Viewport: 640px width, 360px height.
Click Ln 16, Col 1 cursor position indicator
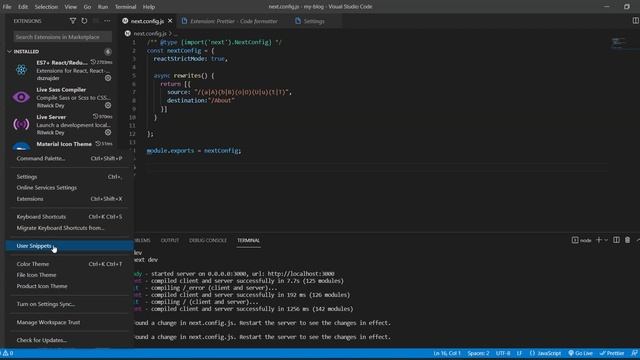(447, 353)
